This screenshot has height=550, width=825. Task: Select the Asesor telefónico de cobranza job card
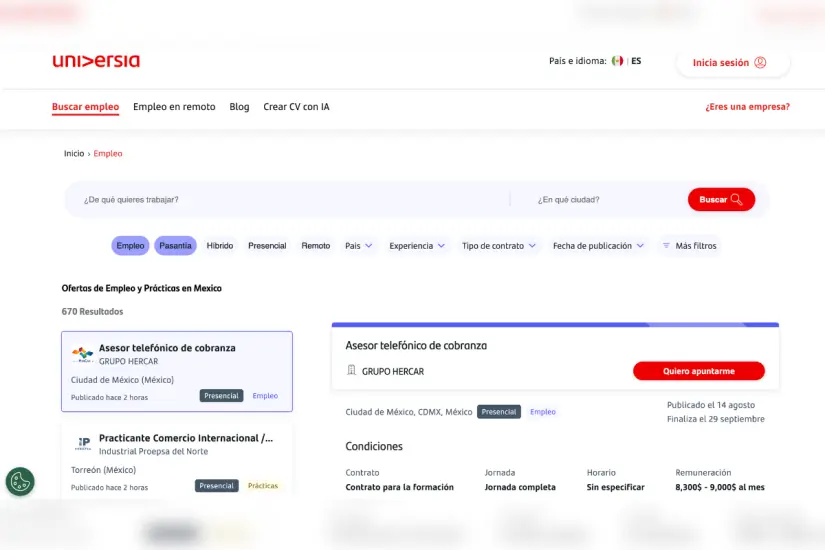coord(177,372)
